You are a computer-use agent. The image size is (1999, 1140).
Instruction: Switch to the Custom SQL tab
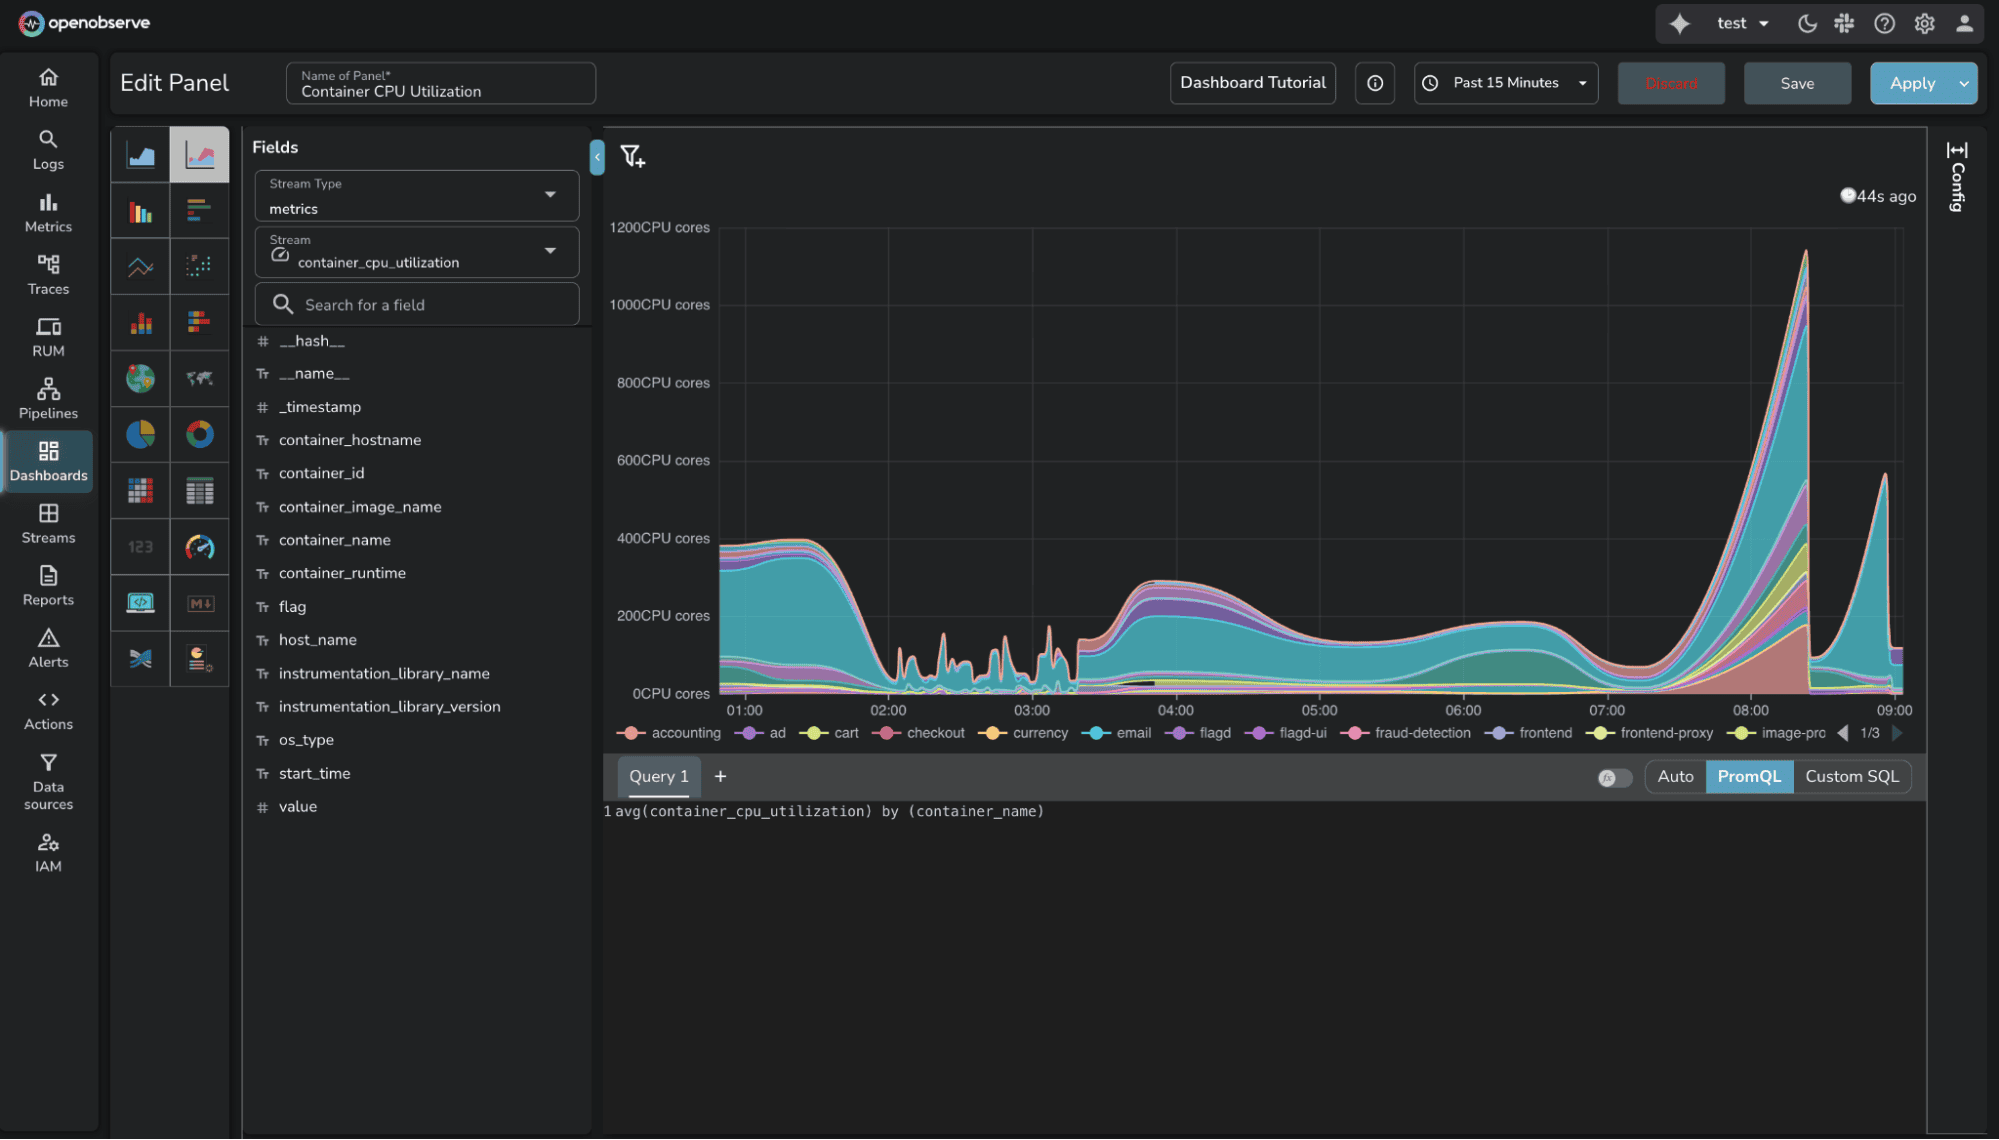(x=1852, y=776)
